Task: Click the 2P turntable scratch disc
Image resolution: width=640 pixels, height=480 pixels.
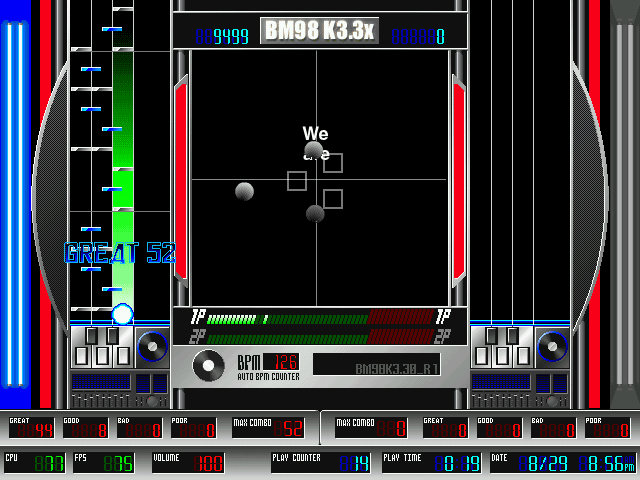Action: 552,347
